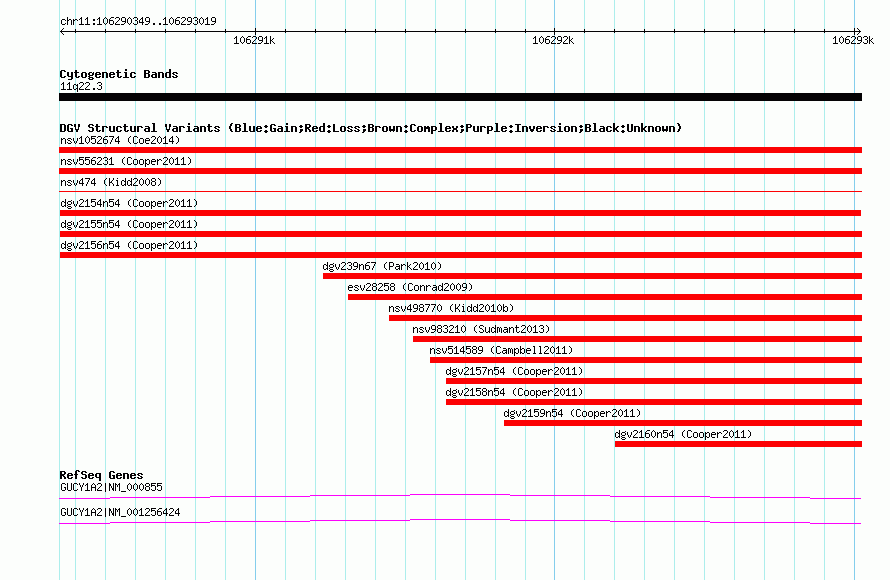Viewport: 890px width, 580px height.
Task: Open the nsv983210 (Sudmant2013) label
Action: coord(481,329)
